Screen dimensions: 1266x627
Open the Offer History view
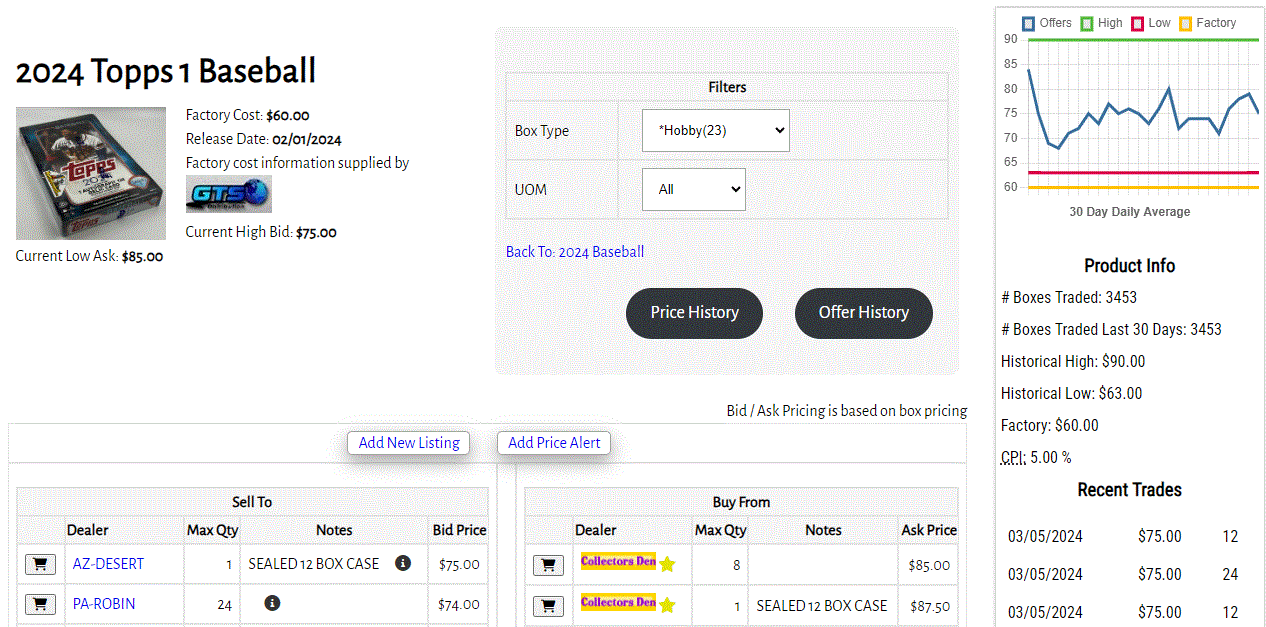click(x=863, y=313)
